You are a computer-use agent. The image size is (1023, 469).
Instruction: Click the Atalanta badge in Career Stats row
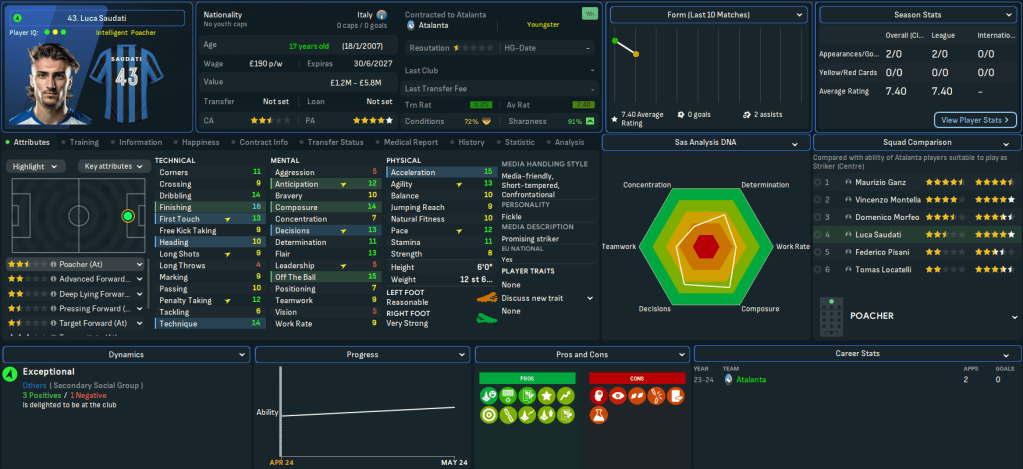[x=729, y=380]
